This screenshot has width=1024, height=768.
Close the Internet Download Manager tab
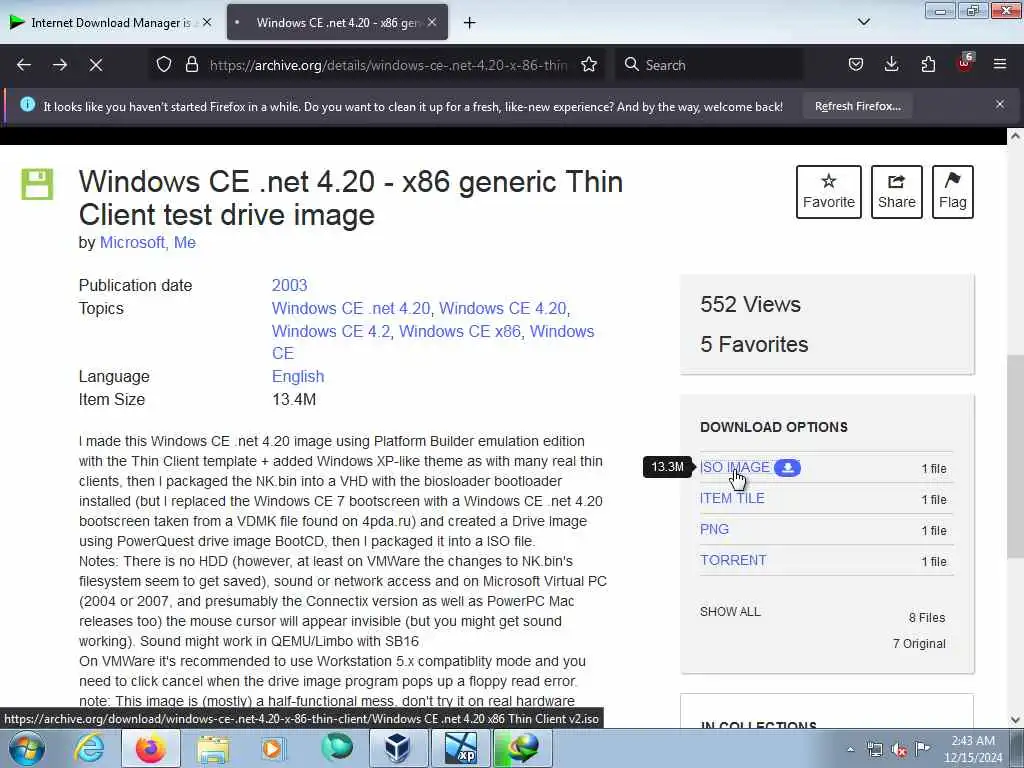pyautogui.click(x=207, y=22)
